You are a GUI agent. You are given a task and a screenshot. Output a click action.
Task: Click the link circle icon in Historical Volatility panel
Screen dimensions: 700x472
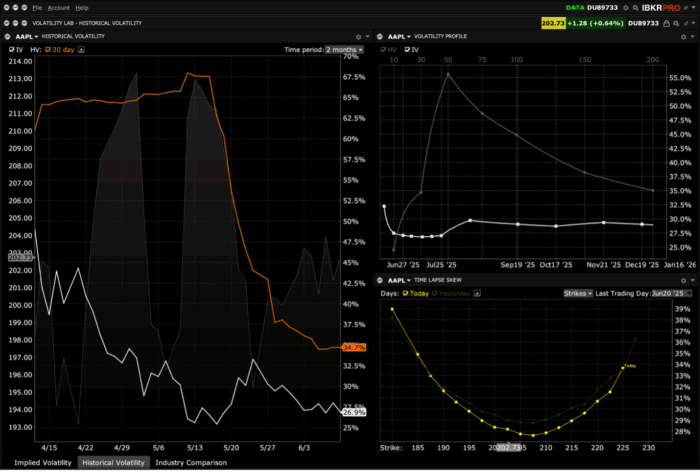(8, 37)
